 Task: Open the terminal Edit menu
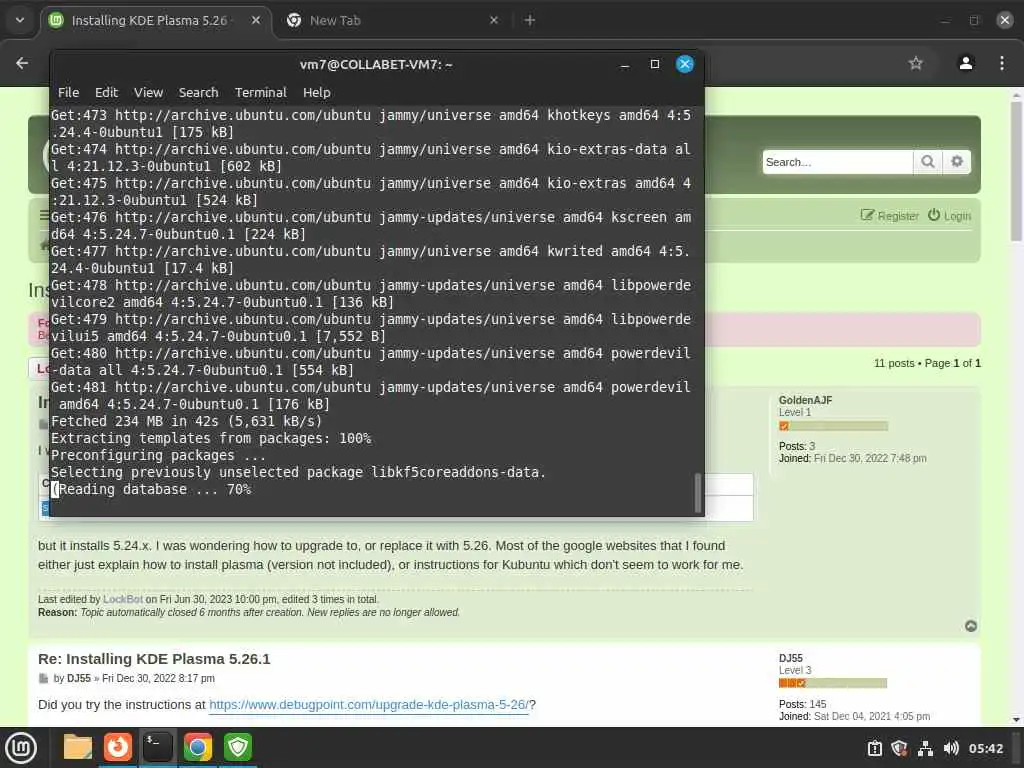(106, 93)
